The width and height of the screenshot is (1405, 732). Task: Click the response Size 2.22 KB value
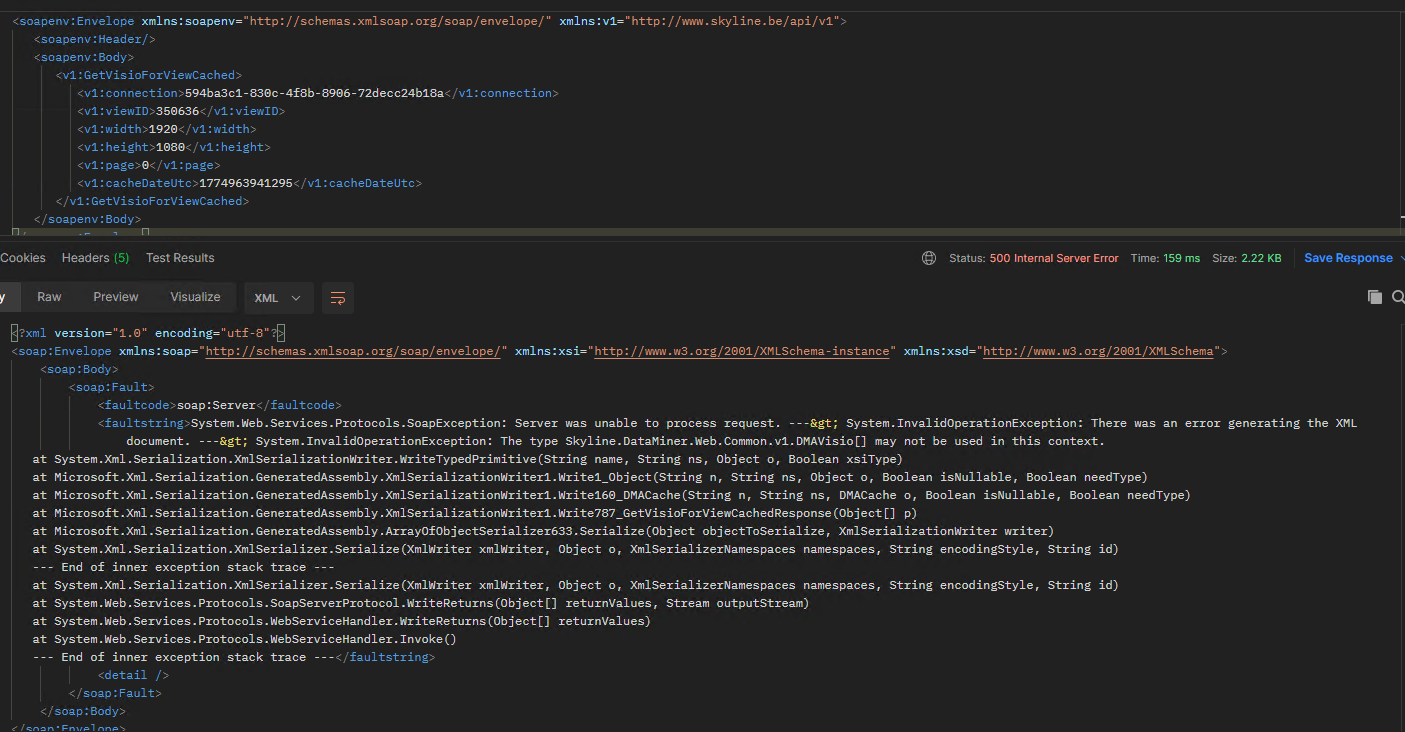coord(1261,258)
